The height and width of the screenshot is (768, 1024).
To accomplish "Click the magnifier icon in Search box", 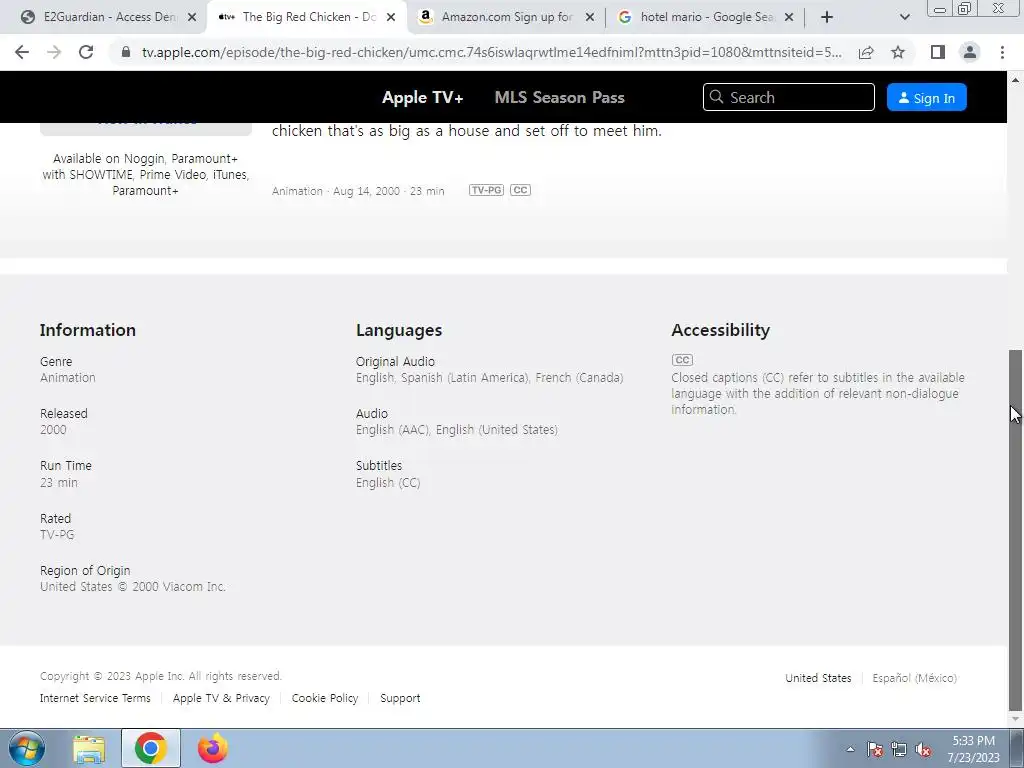I will pos(716,97).
